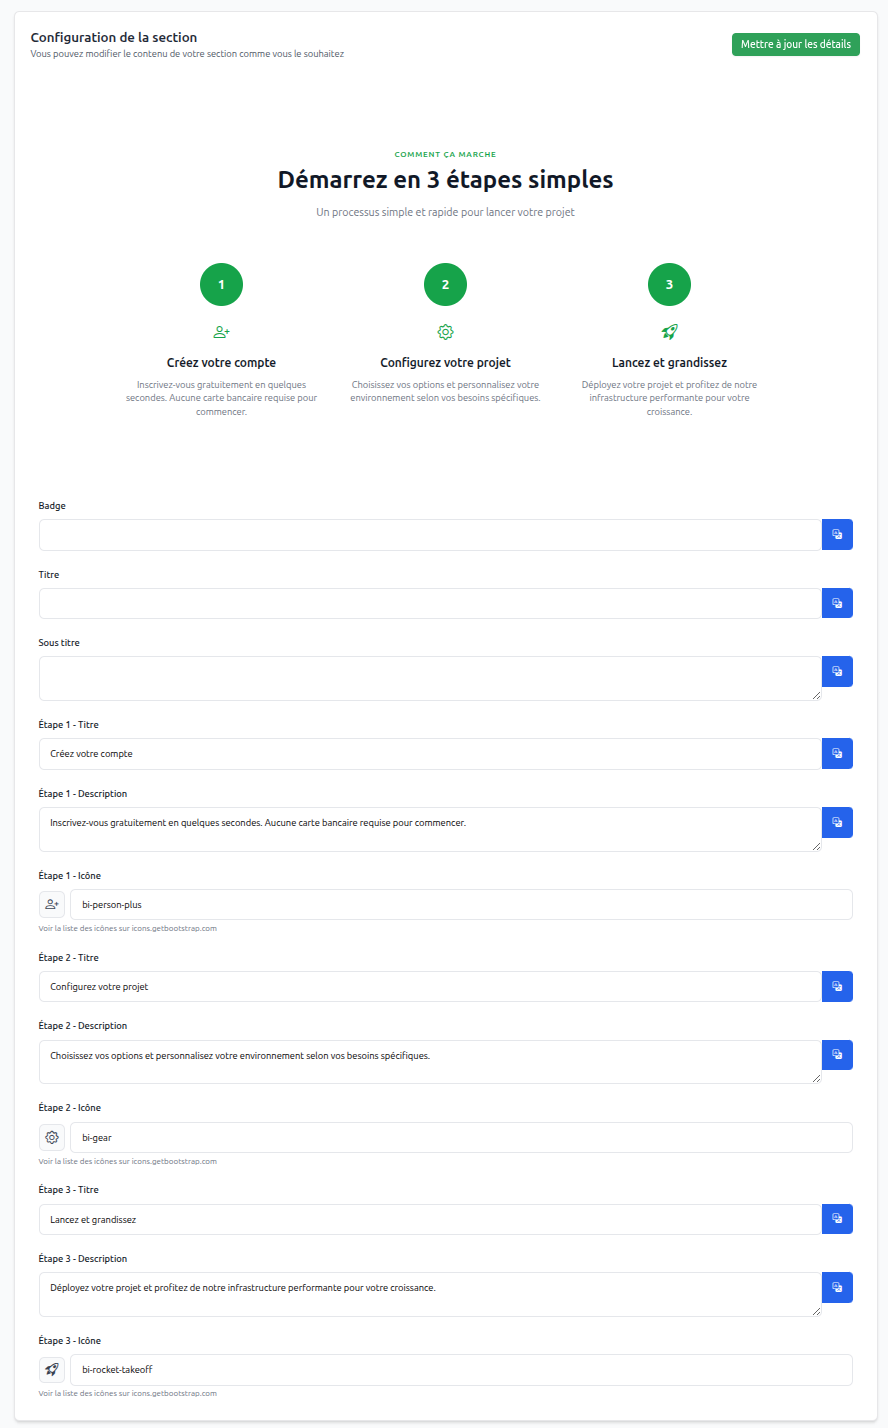This screenshot has width=888, height=1428.
Task: Click the blue icon button next to Titre field
Action: (x=837, y=603)
